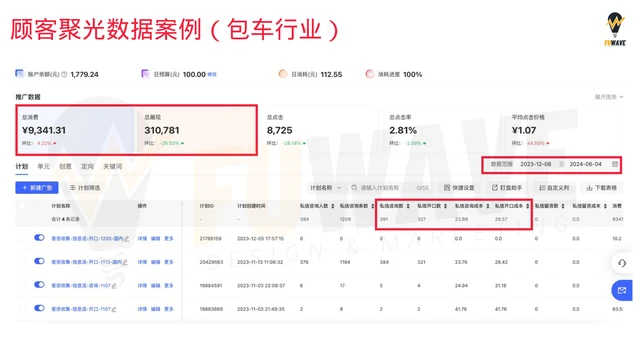Click 编辑 for plan 开口-1113-国内

click(156, 262)
